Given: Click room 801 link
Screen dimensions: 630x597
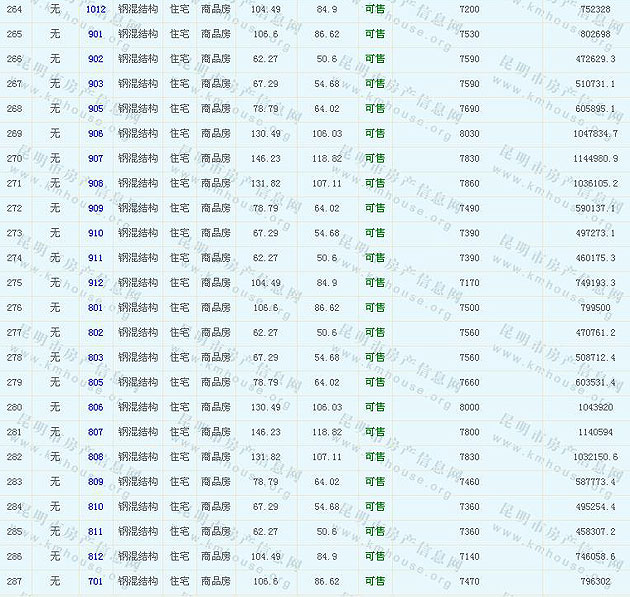Looking at the screenshot, I should [x=96, y=308].
